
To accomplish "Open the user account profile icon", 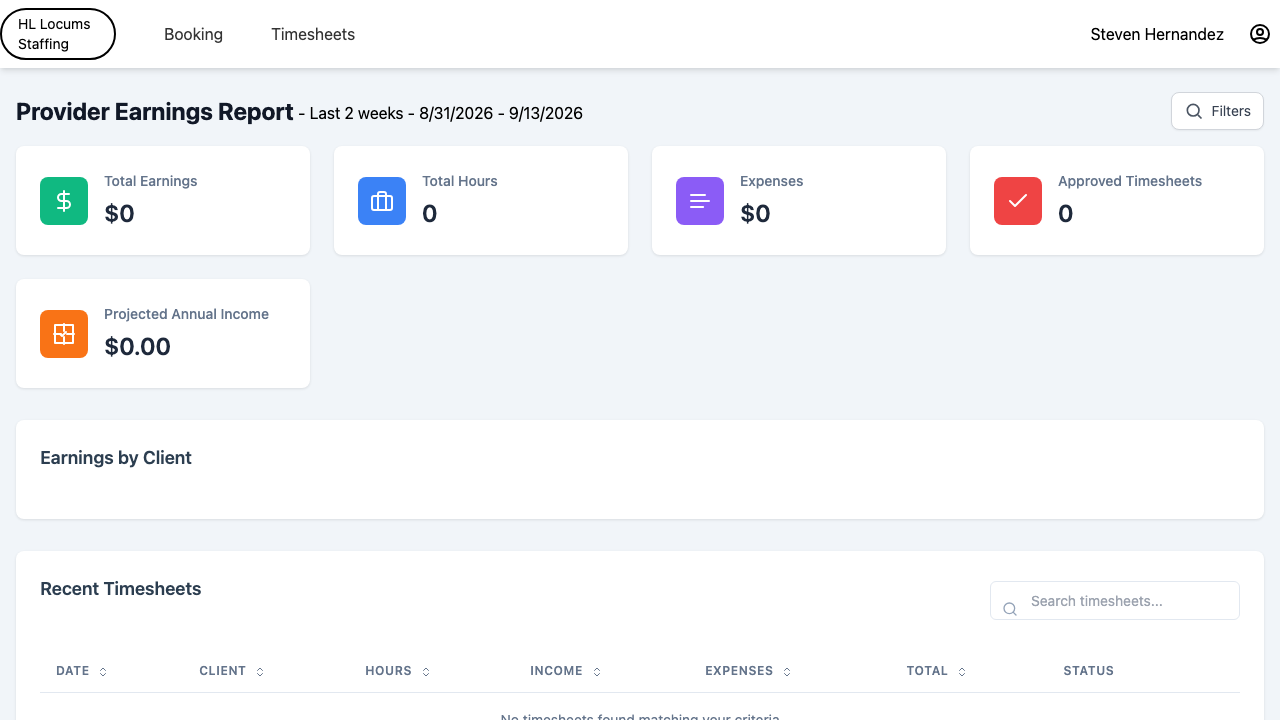I will (x=1260, y=34).
